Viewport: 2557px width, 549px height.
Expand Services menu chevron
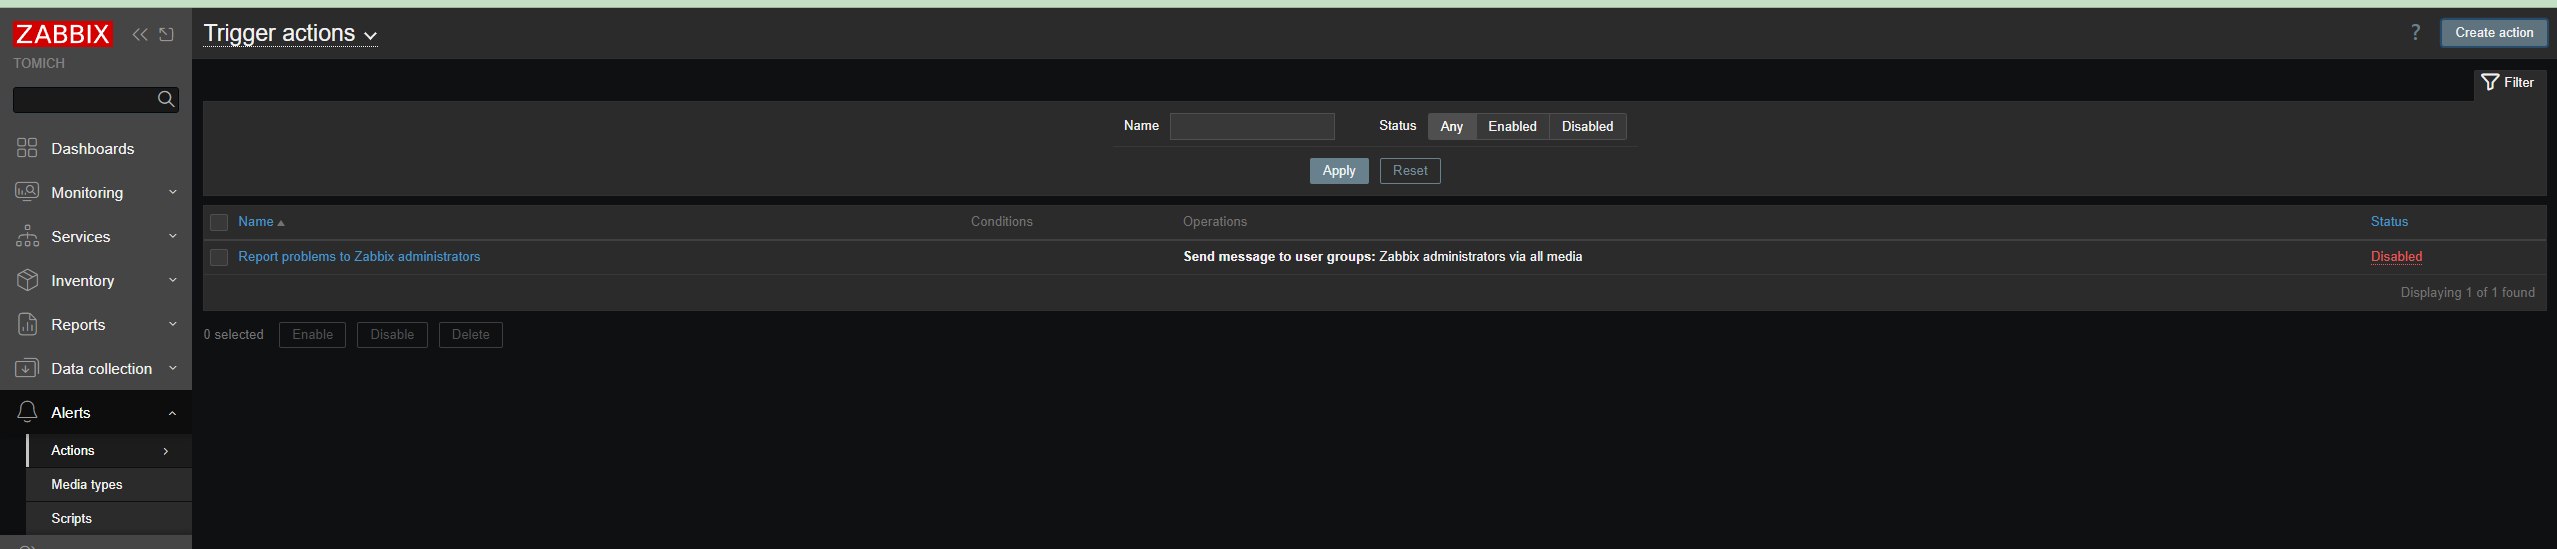pyautogui.click(x=172, y=236)
